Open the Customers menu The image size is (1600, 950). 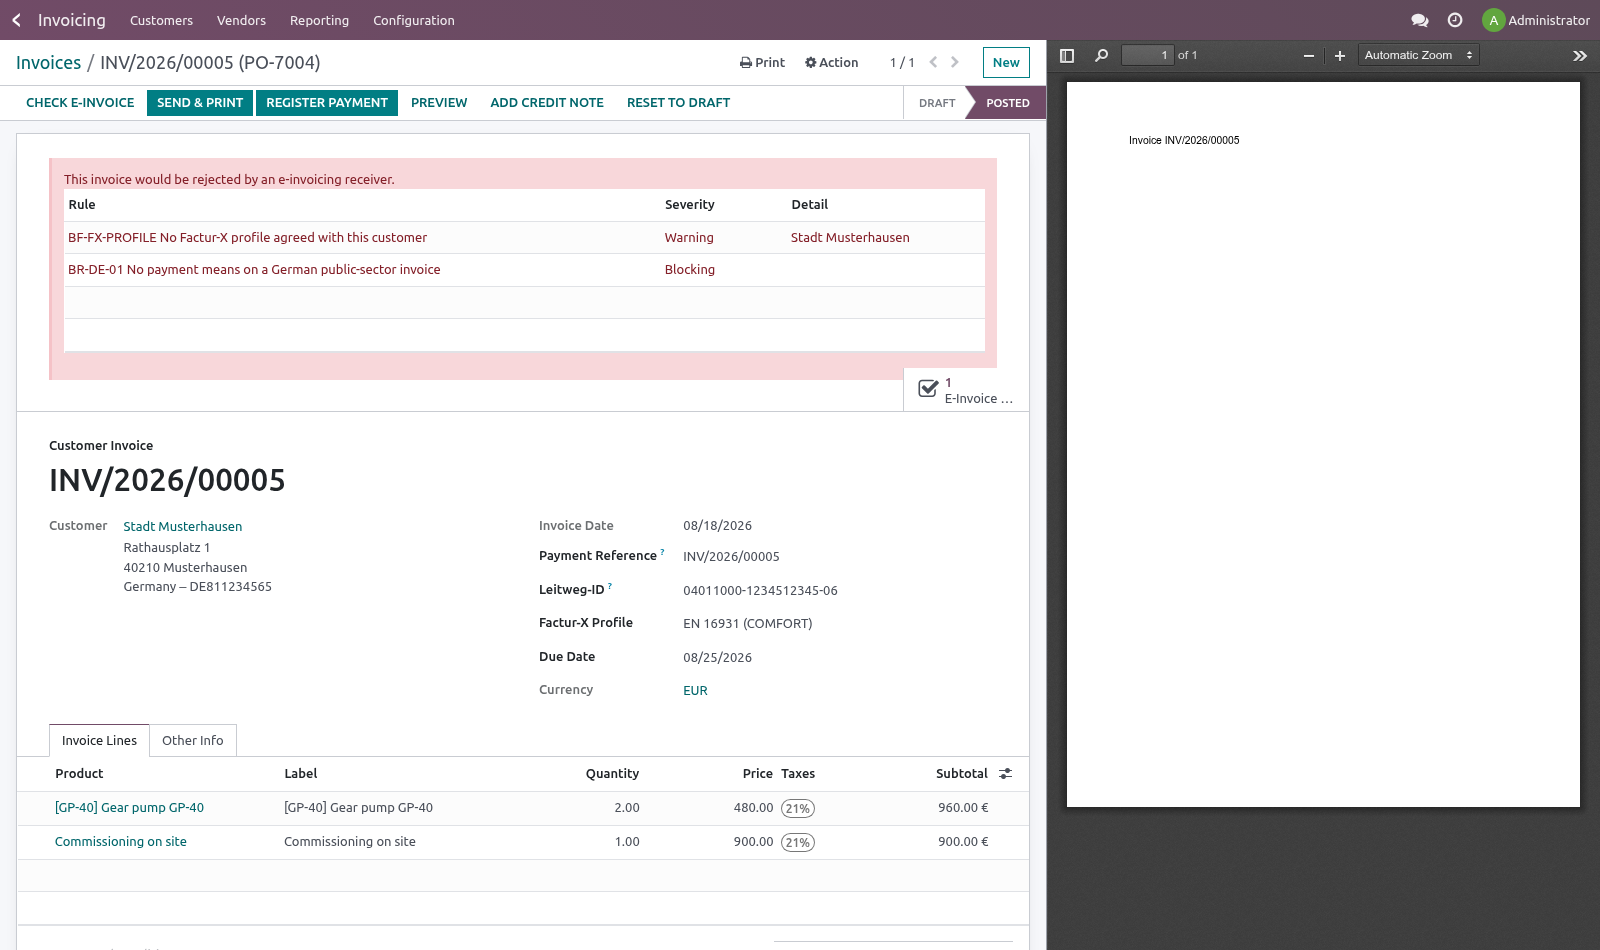[161, 20]
